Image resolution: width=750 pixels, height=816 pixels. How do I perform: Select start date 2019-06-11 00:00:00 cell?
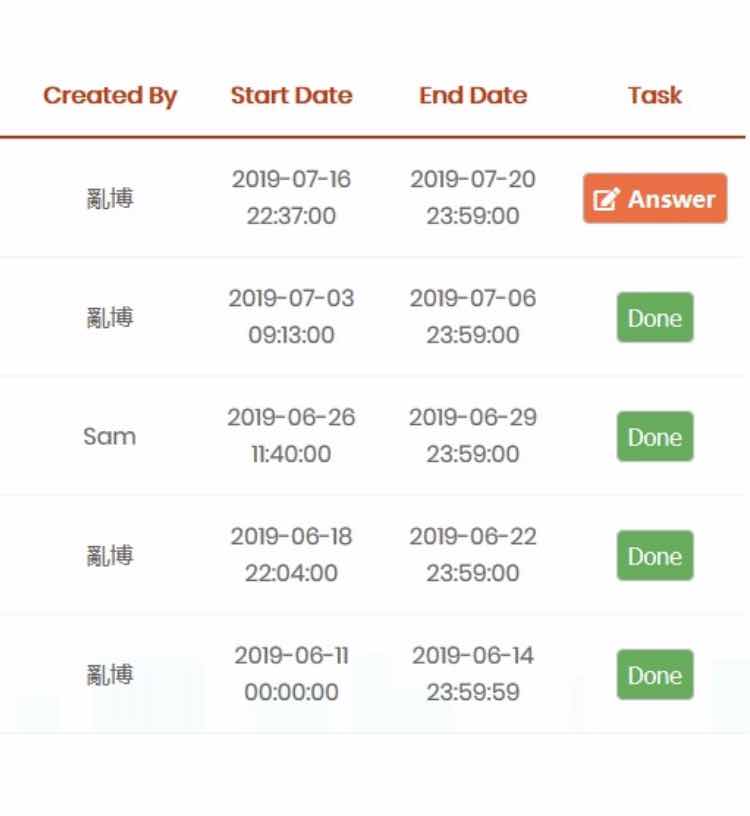coord(291,674)
